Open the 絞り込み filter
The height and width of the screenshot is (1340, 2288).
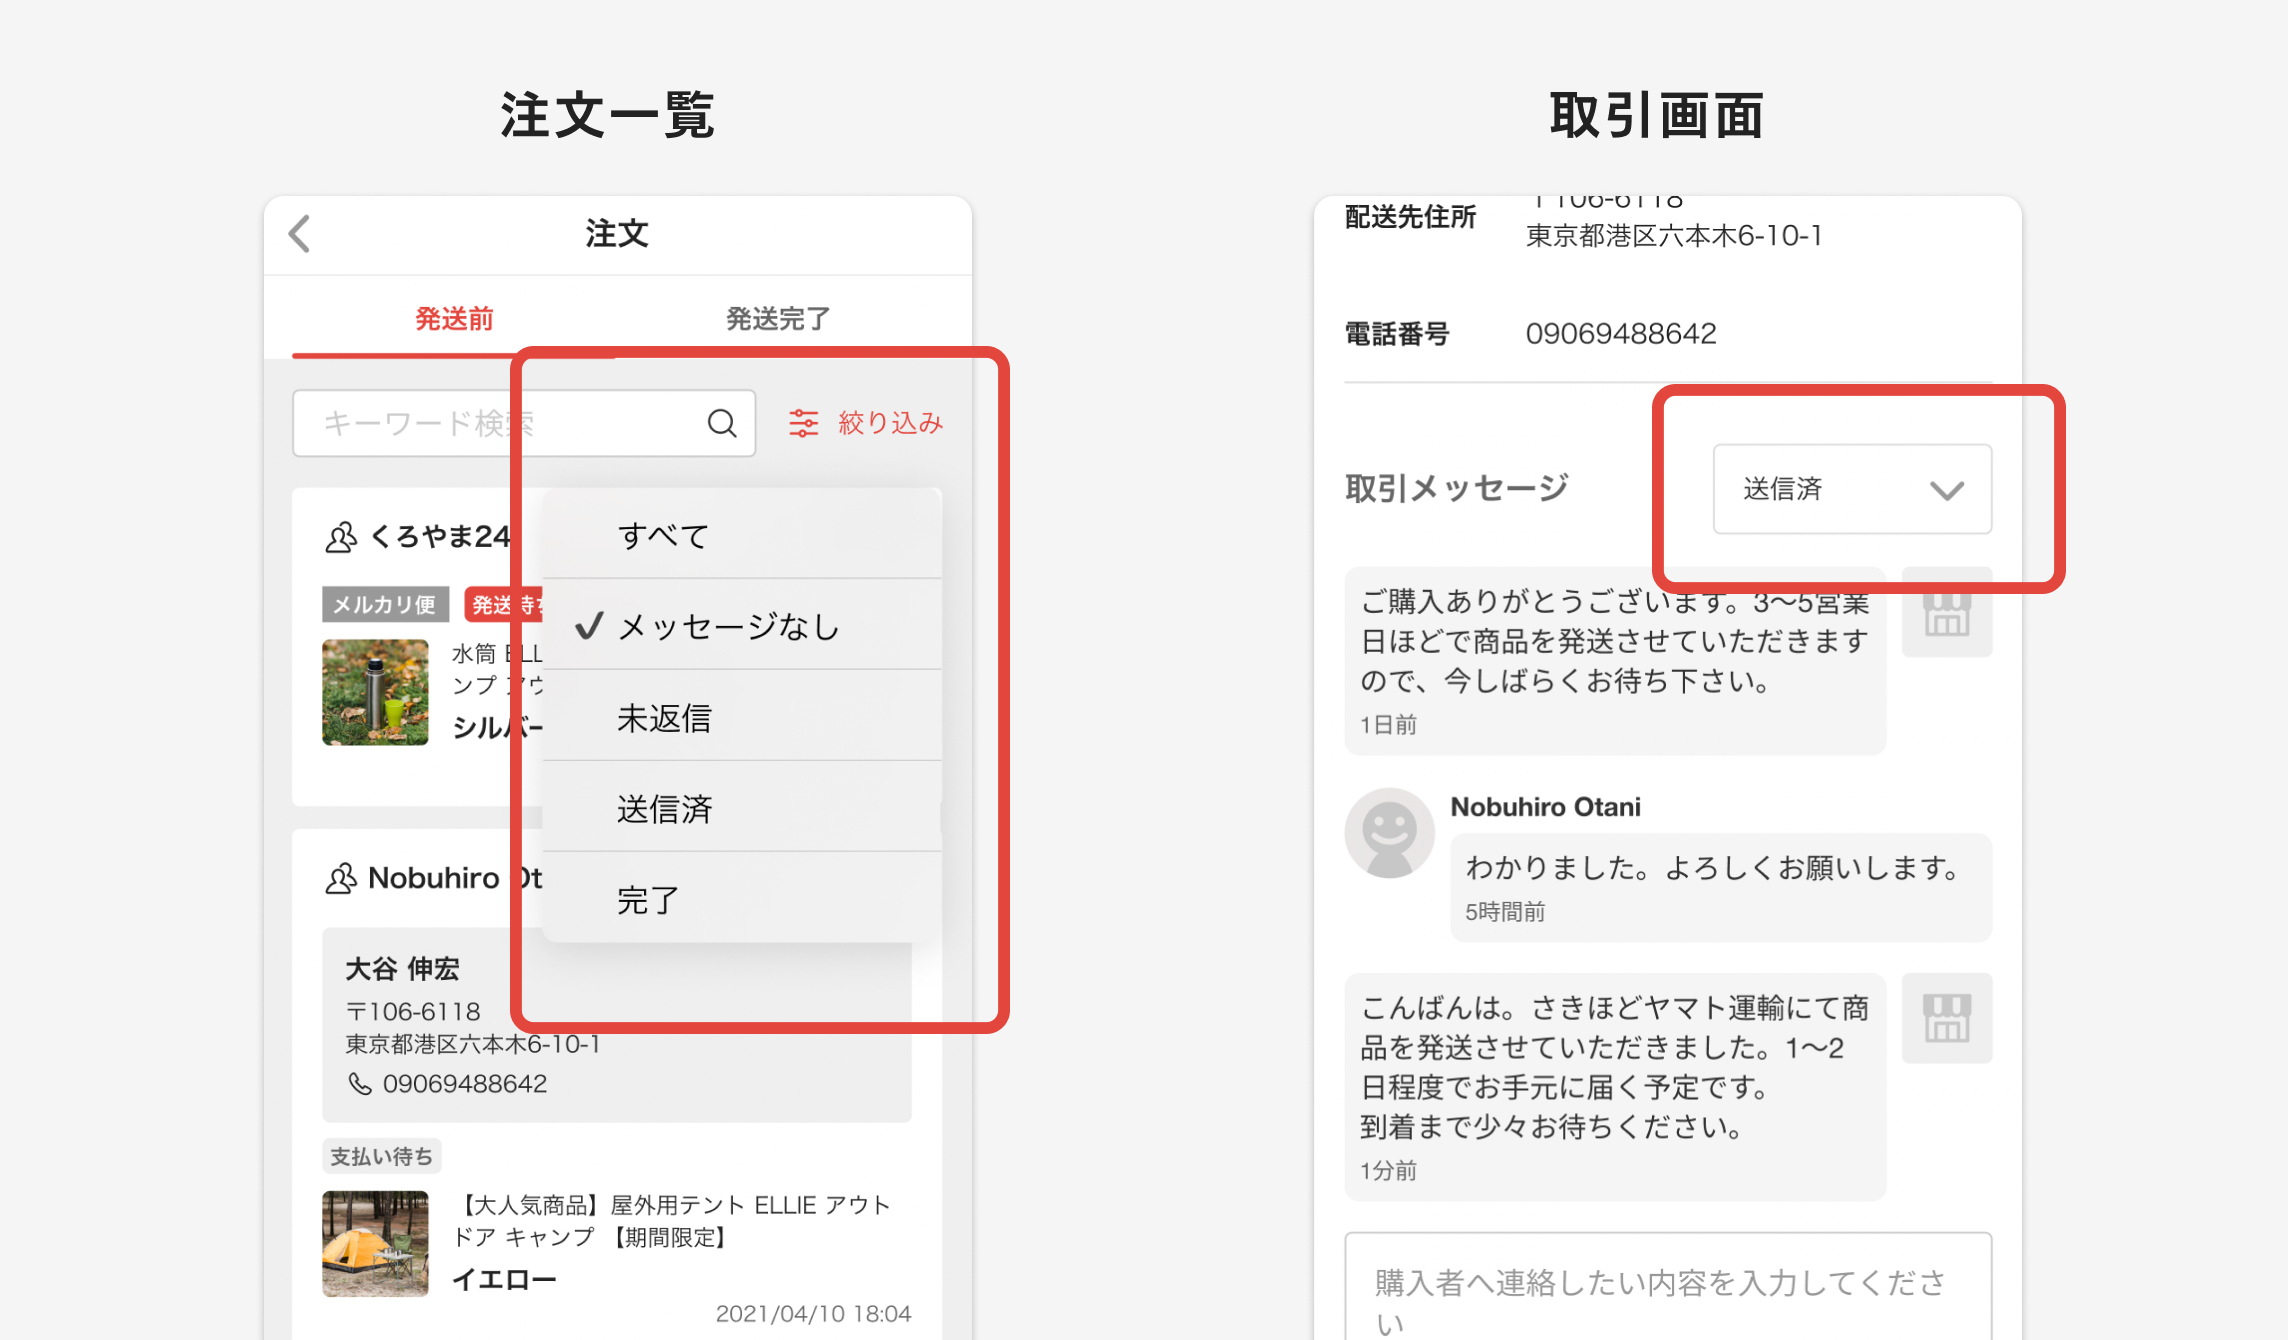point(866,423)
